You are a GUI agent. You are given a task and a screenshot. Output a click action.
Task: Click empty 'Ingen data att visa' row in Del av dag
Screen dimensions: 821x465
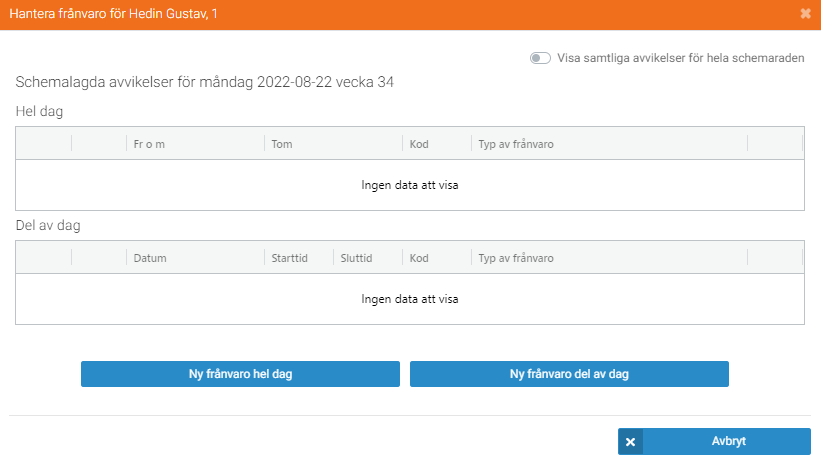pyautogui.click(x=409, y=298)
